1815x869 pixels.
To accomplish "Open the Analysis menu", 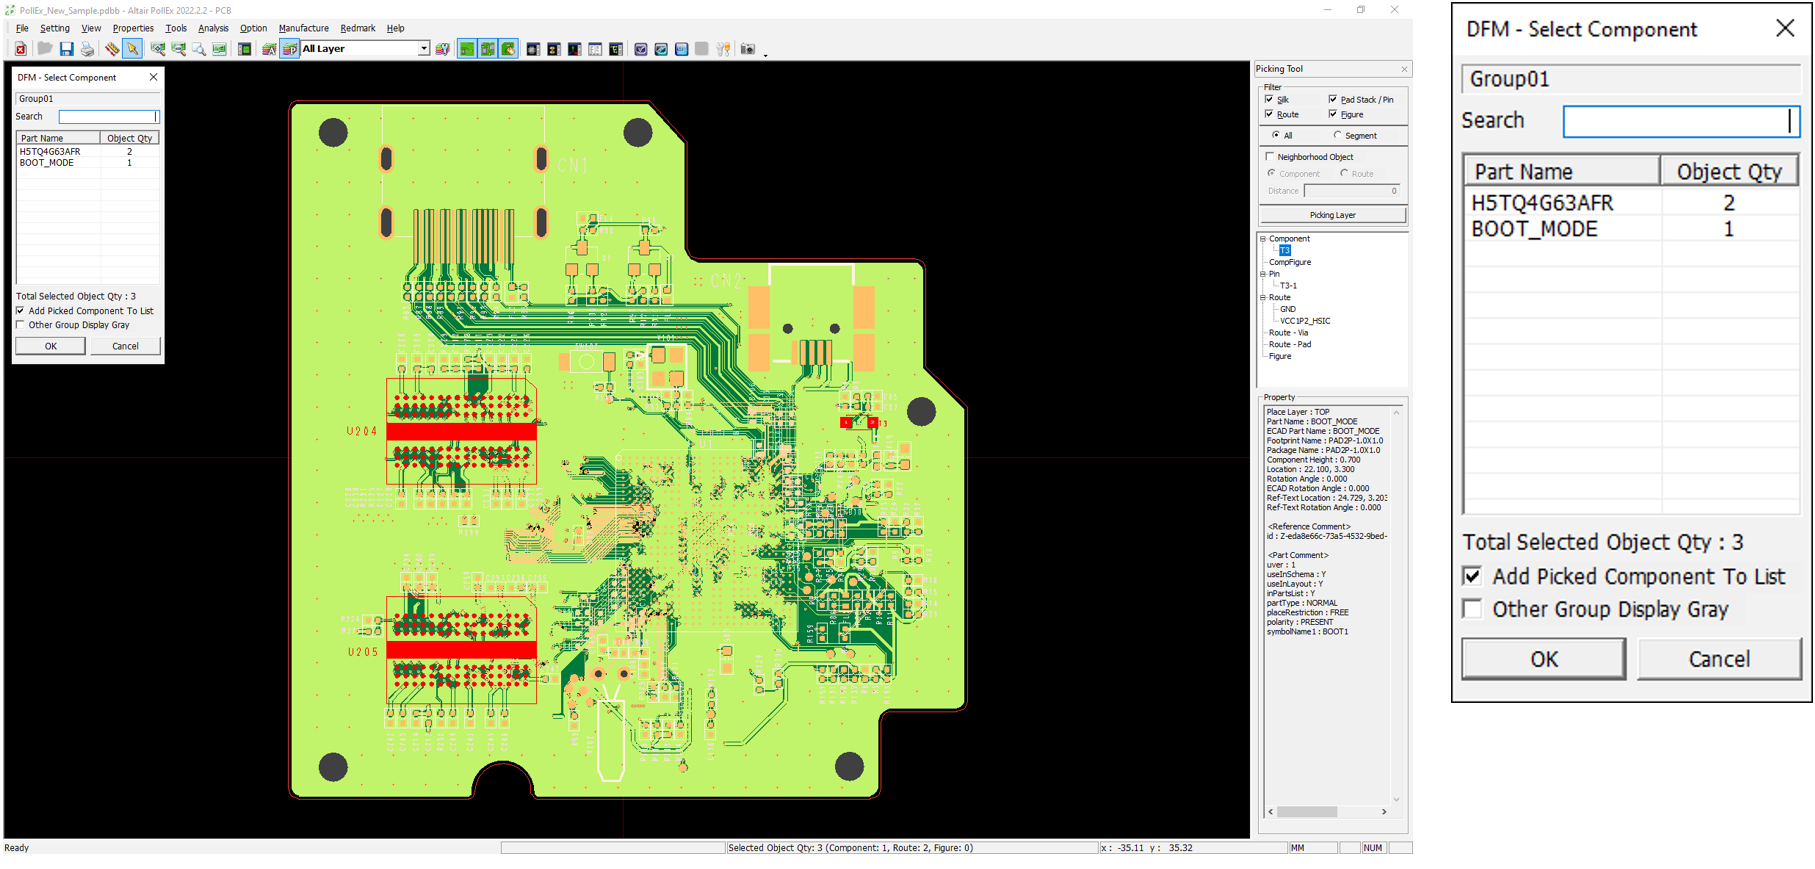I will 213,28.
